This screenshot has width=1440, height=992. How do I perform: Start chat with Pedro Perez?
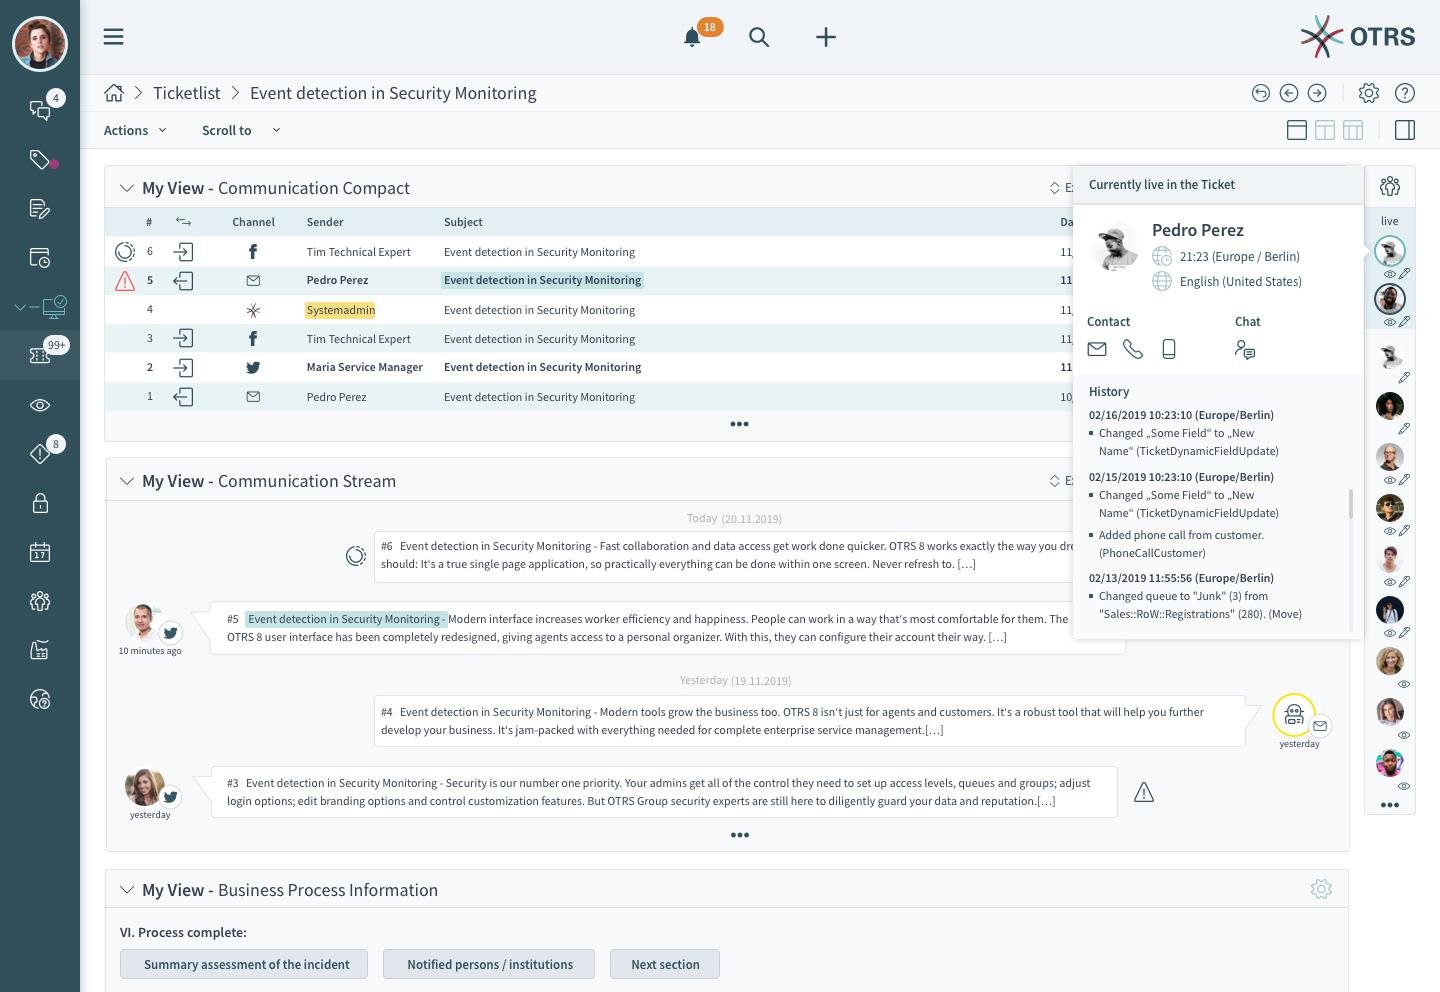coord(1245,349)
